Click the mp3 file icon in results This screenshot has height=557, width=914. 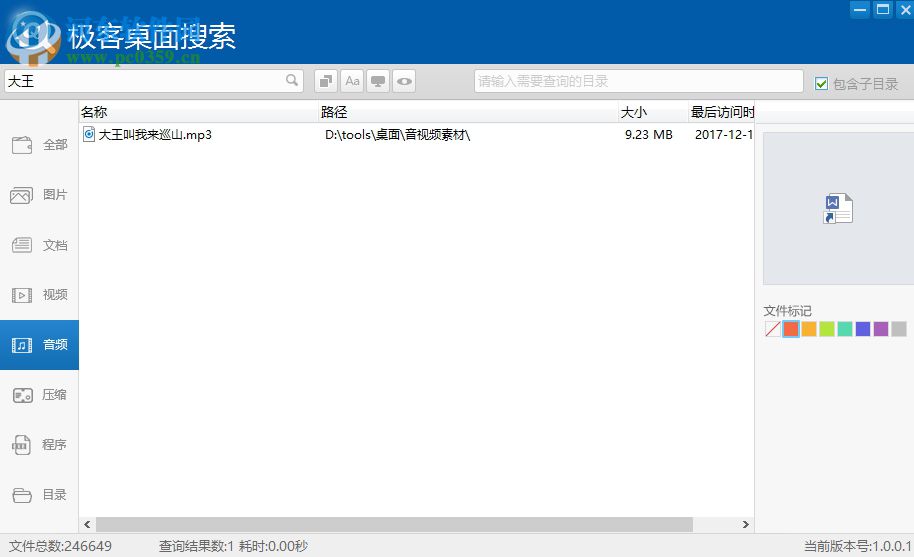tap(89, 135)
